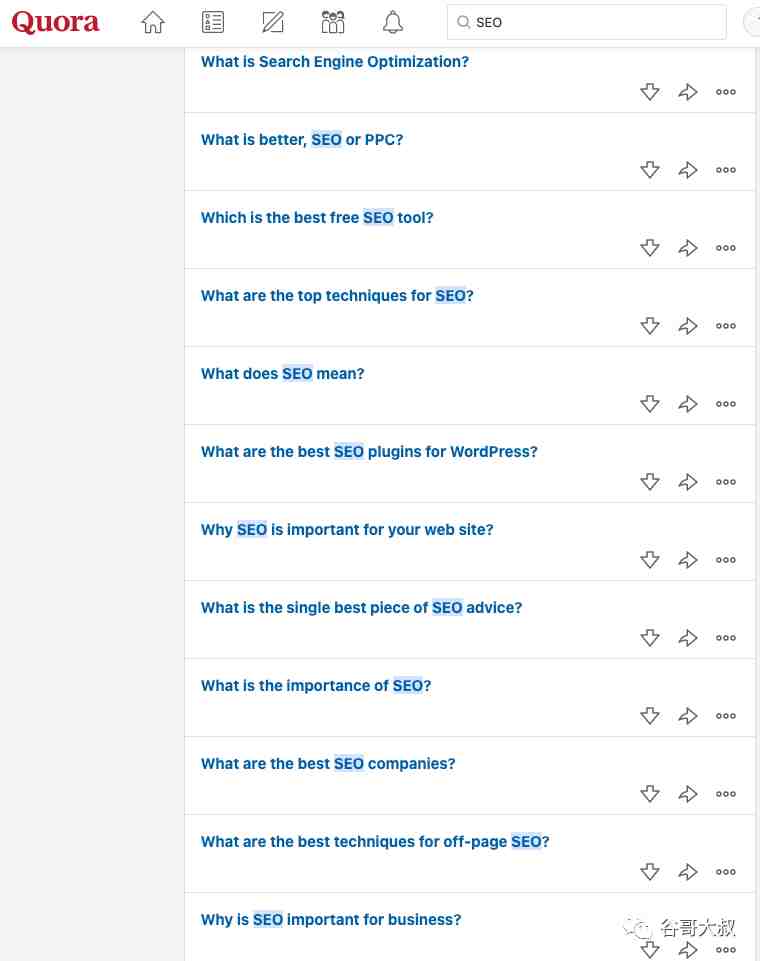
Task: Click the search field containing SEO
Action: click(587, 22)
